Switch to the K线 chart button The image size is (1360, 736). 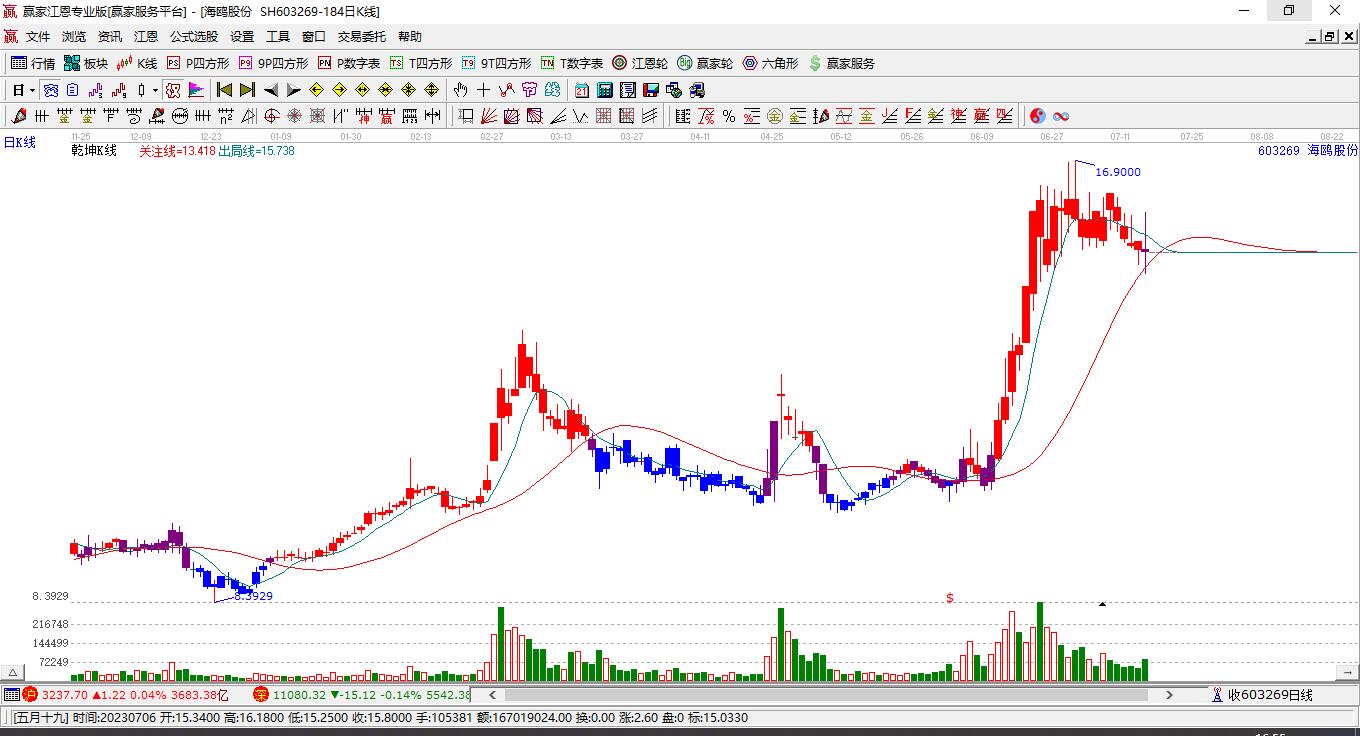click(137, 63)
